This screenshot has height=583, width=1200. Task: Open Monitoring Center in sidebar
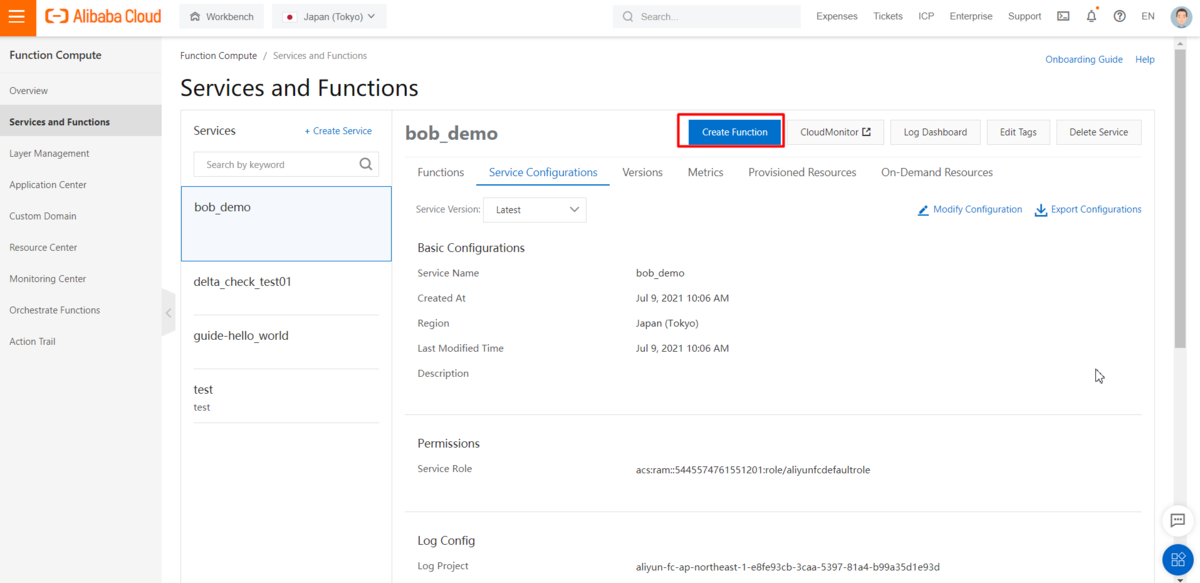point(80,279)
